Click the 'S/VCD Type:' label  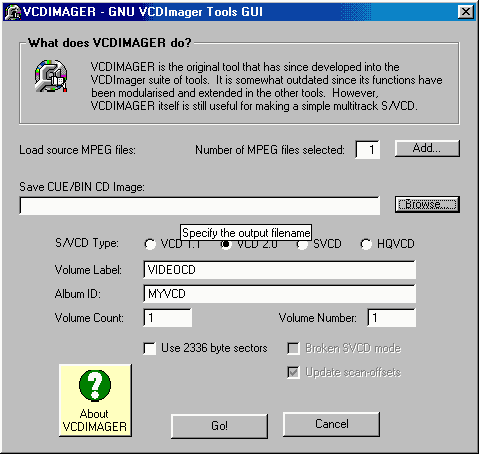tap(87, 243)
